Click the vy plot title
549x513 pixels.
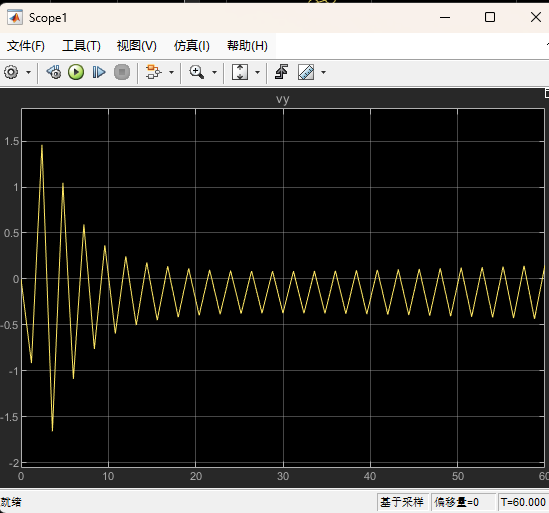[x=283, y=99]
